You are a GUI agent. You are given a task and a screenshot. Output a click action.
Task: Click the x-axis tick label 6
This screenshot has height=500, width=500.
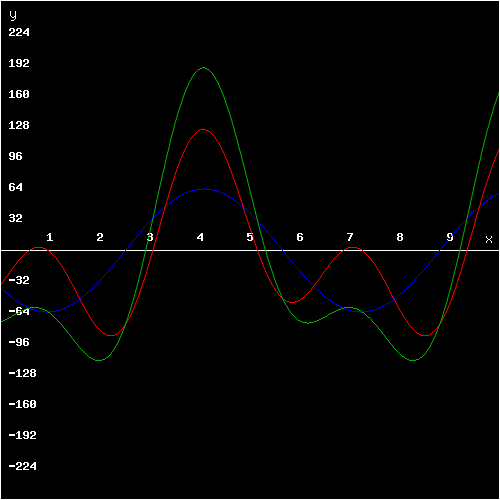tap(300, 237)
